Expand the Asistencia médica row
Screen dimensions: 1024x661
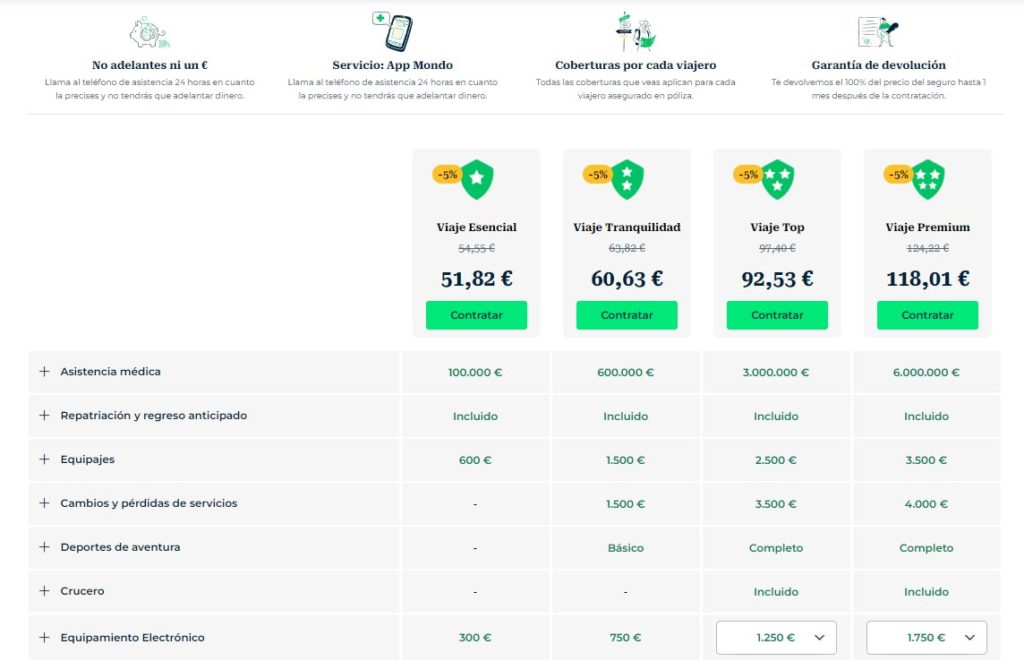point(44,372)
